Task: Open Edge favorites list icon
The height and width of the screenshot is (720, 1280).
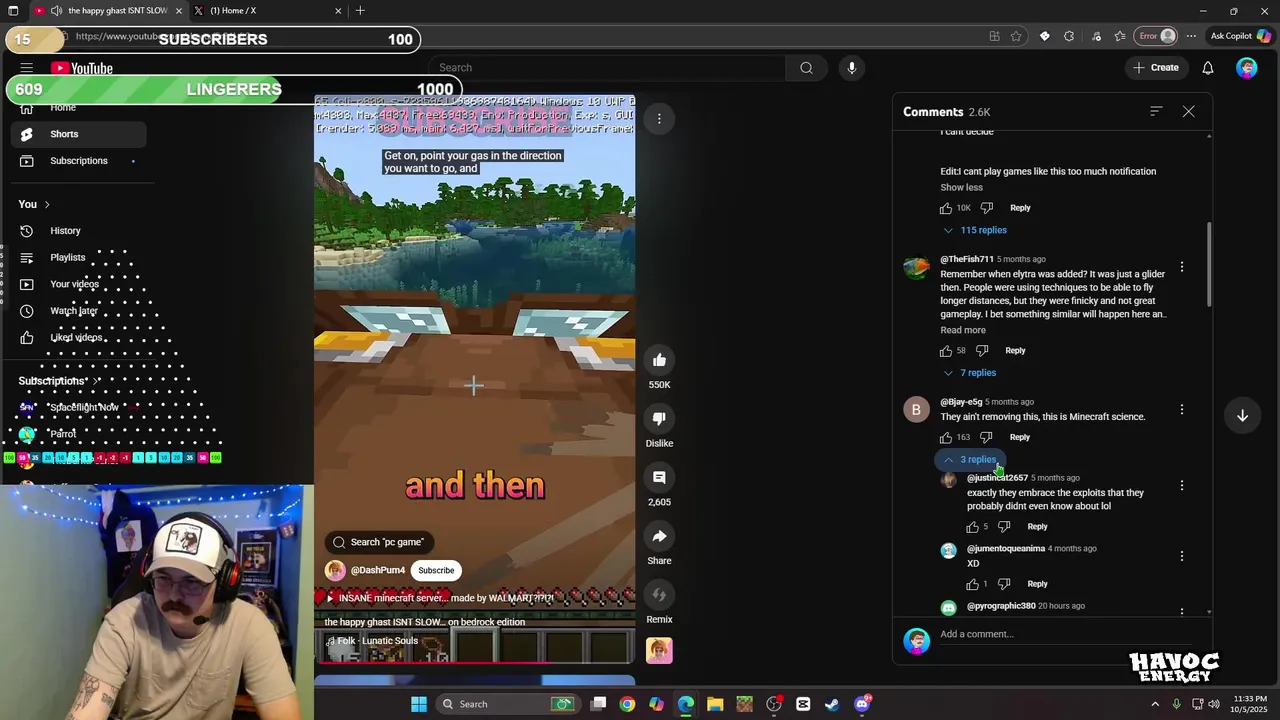Action: pyautogui.click(x=1120, y=36)
